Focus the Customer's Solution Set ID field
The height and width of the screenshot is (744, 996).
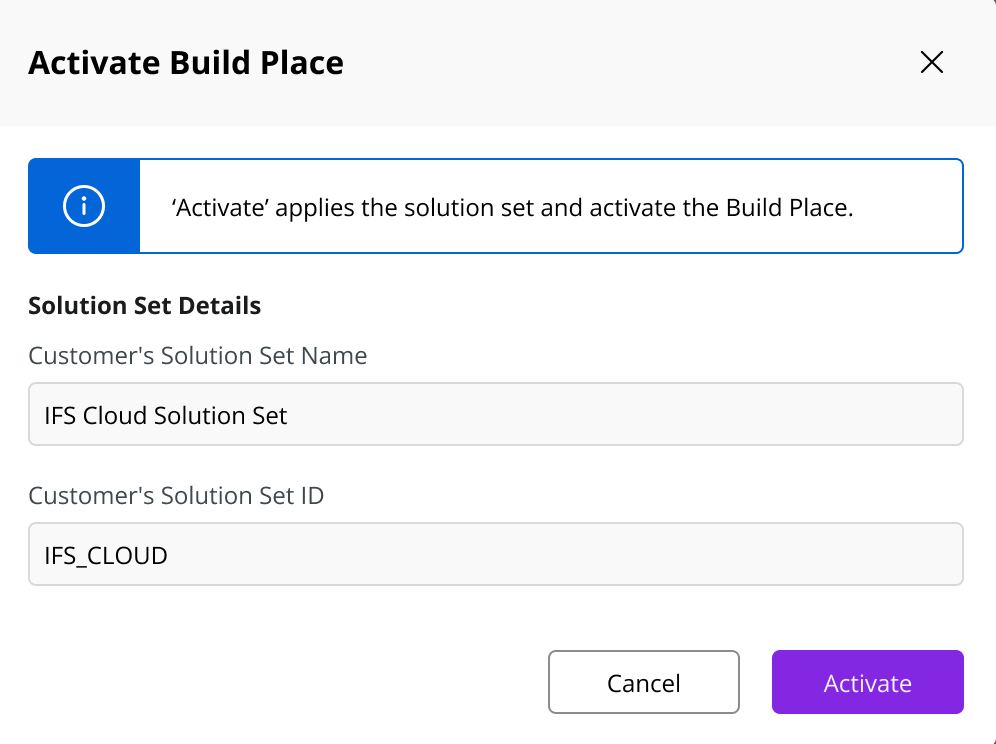[495, 554]
